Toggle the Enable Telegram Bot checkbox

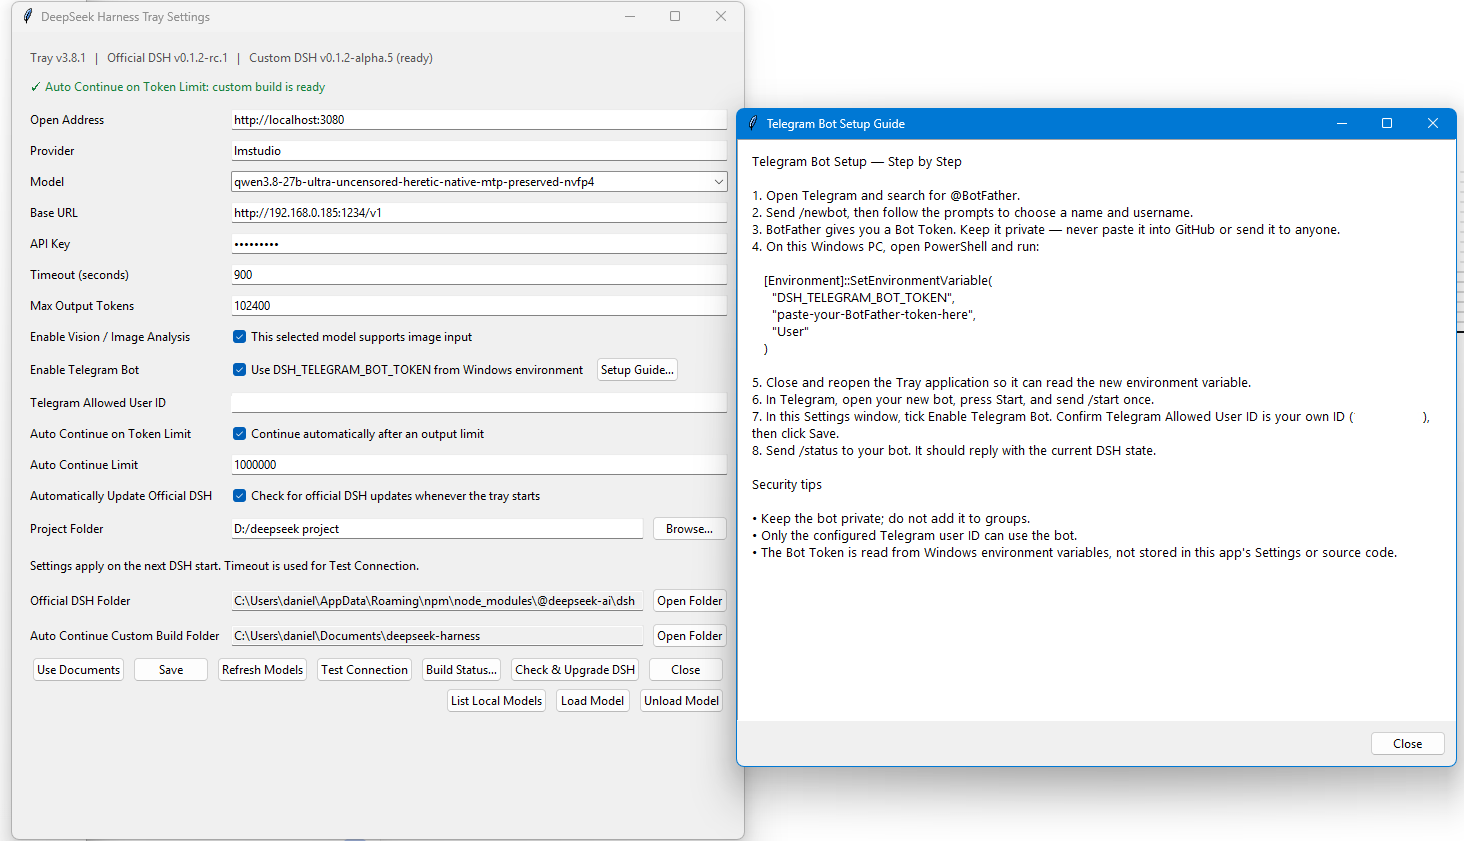239,370
